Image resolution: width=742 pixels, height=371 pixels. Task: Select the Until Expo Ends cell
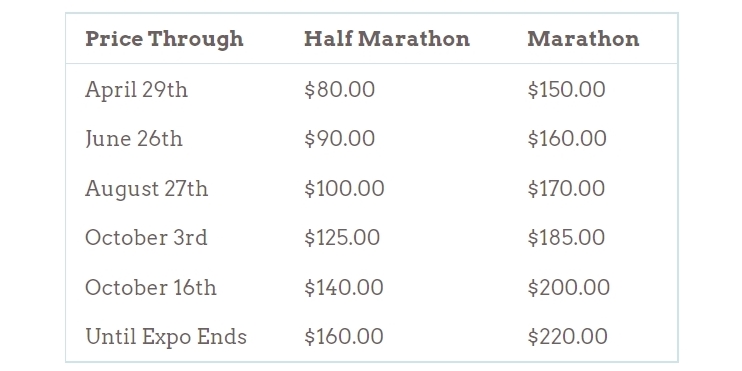tap(166, 337)
